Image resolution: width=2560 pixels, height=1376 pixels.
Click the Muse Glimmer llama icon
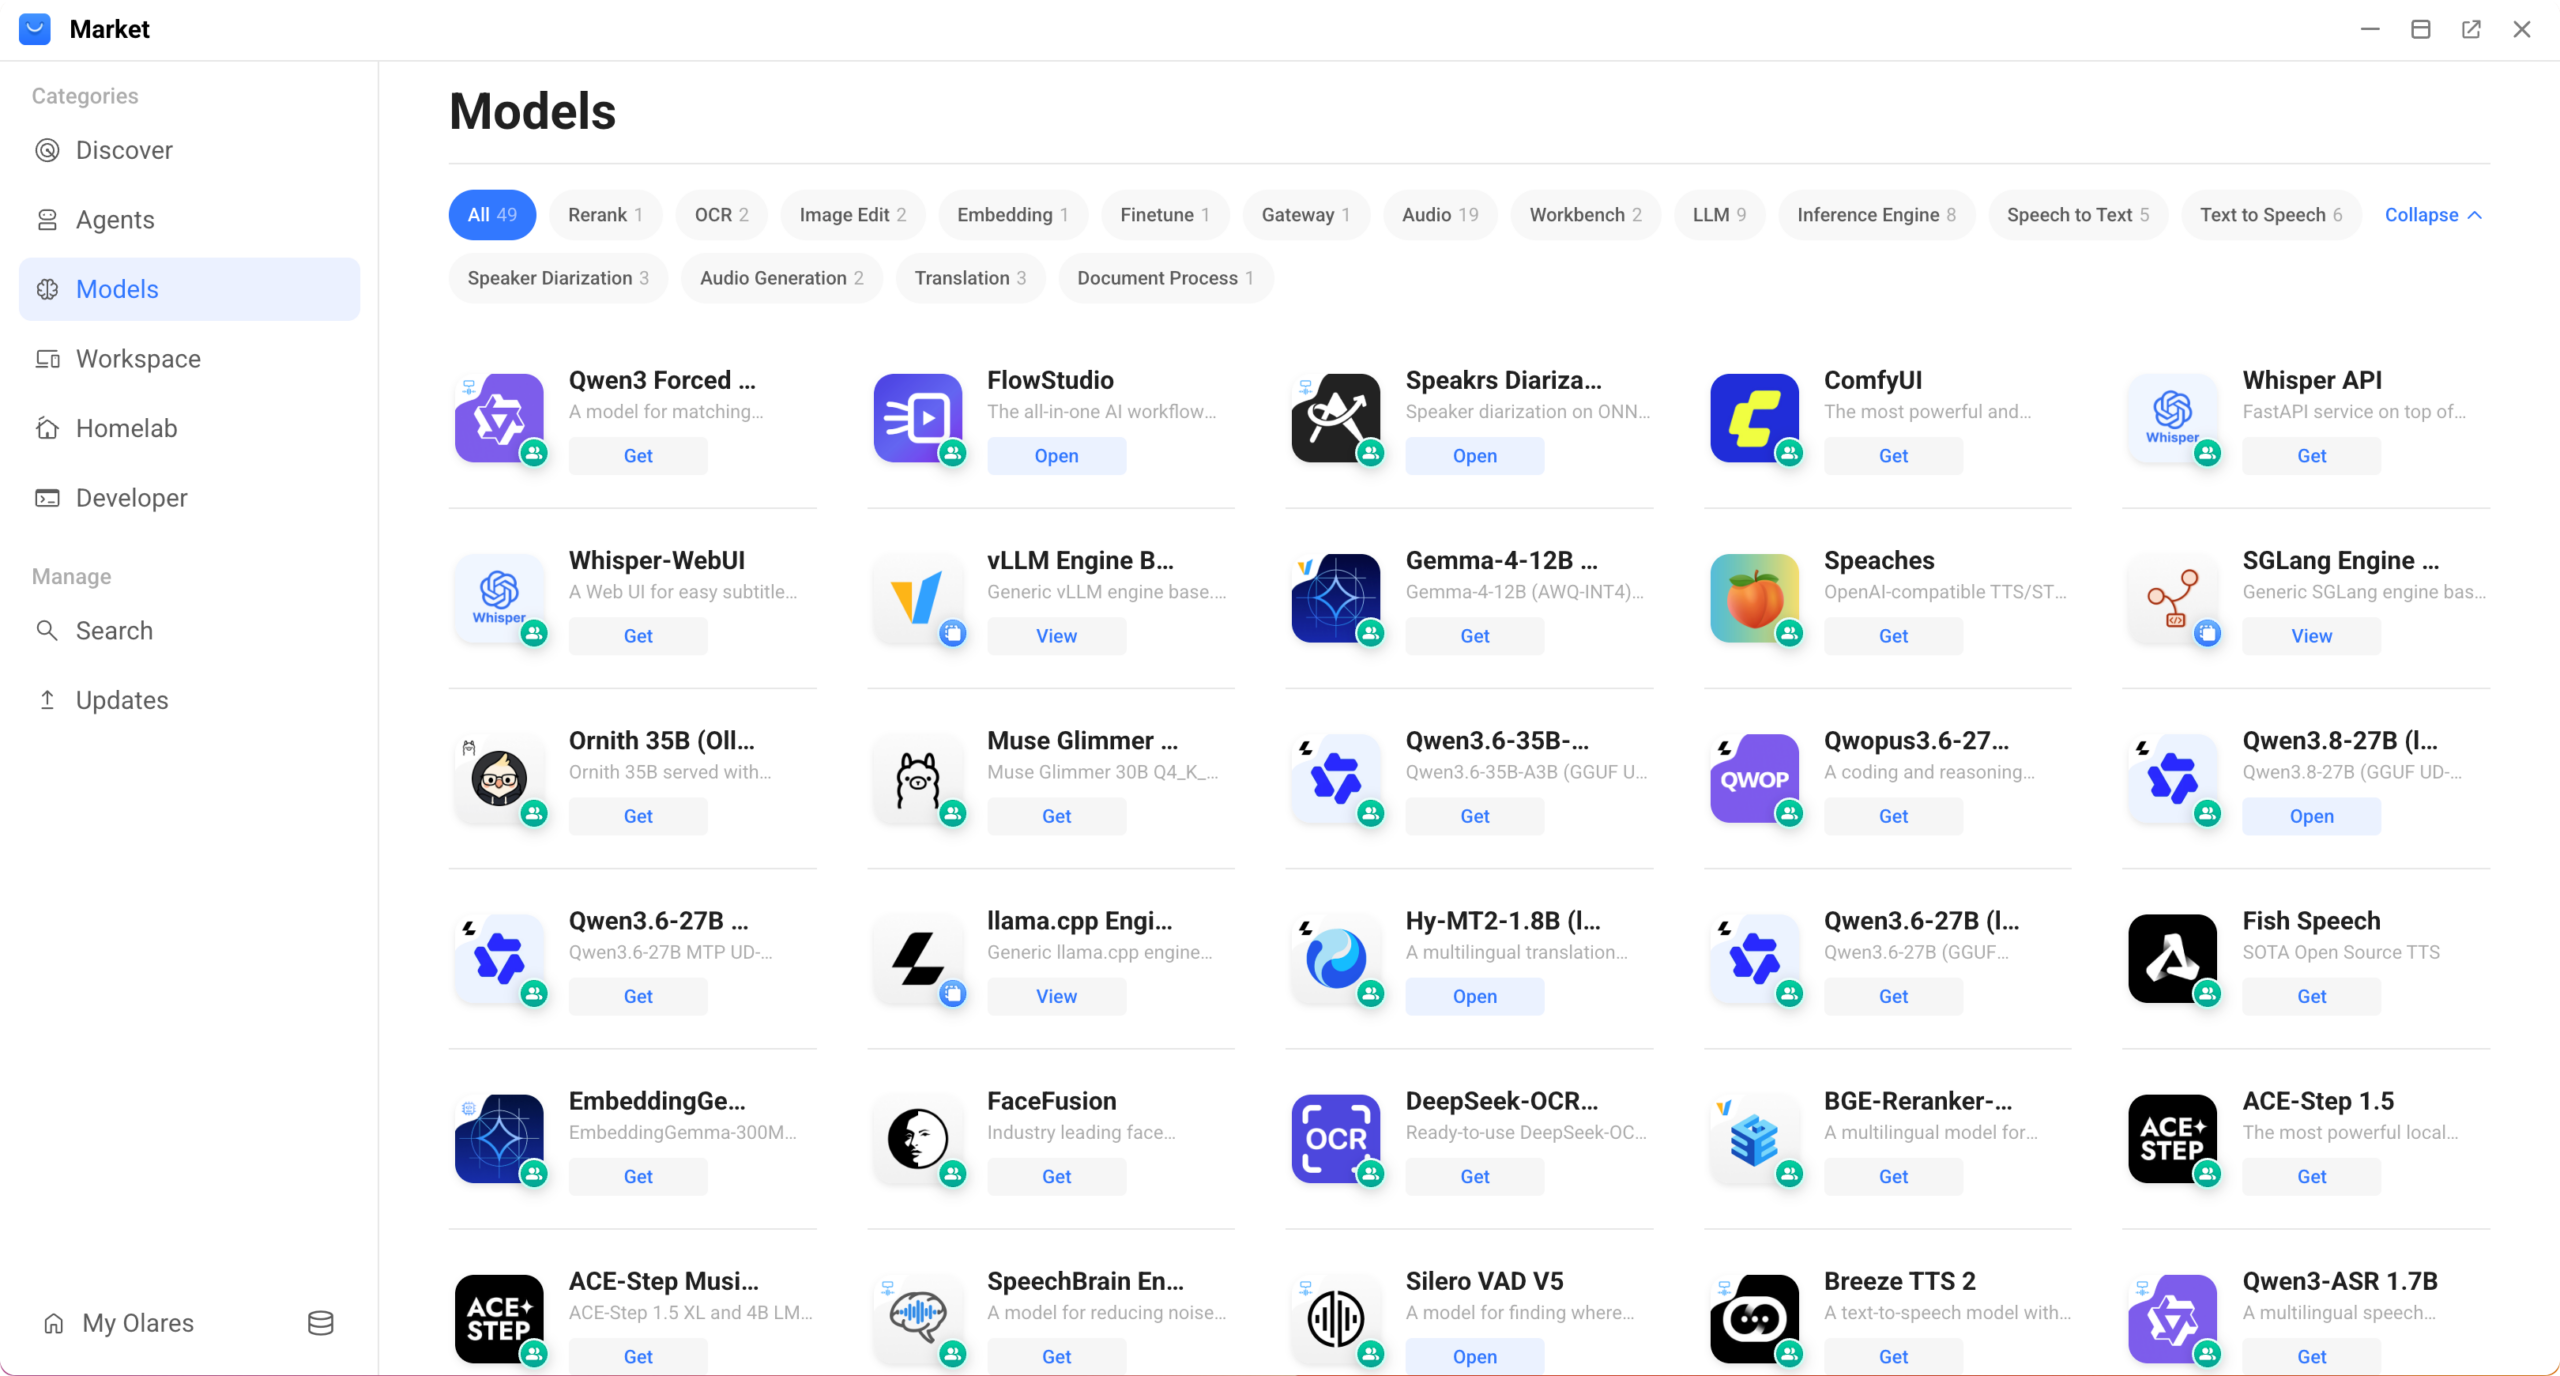[917, 778]
